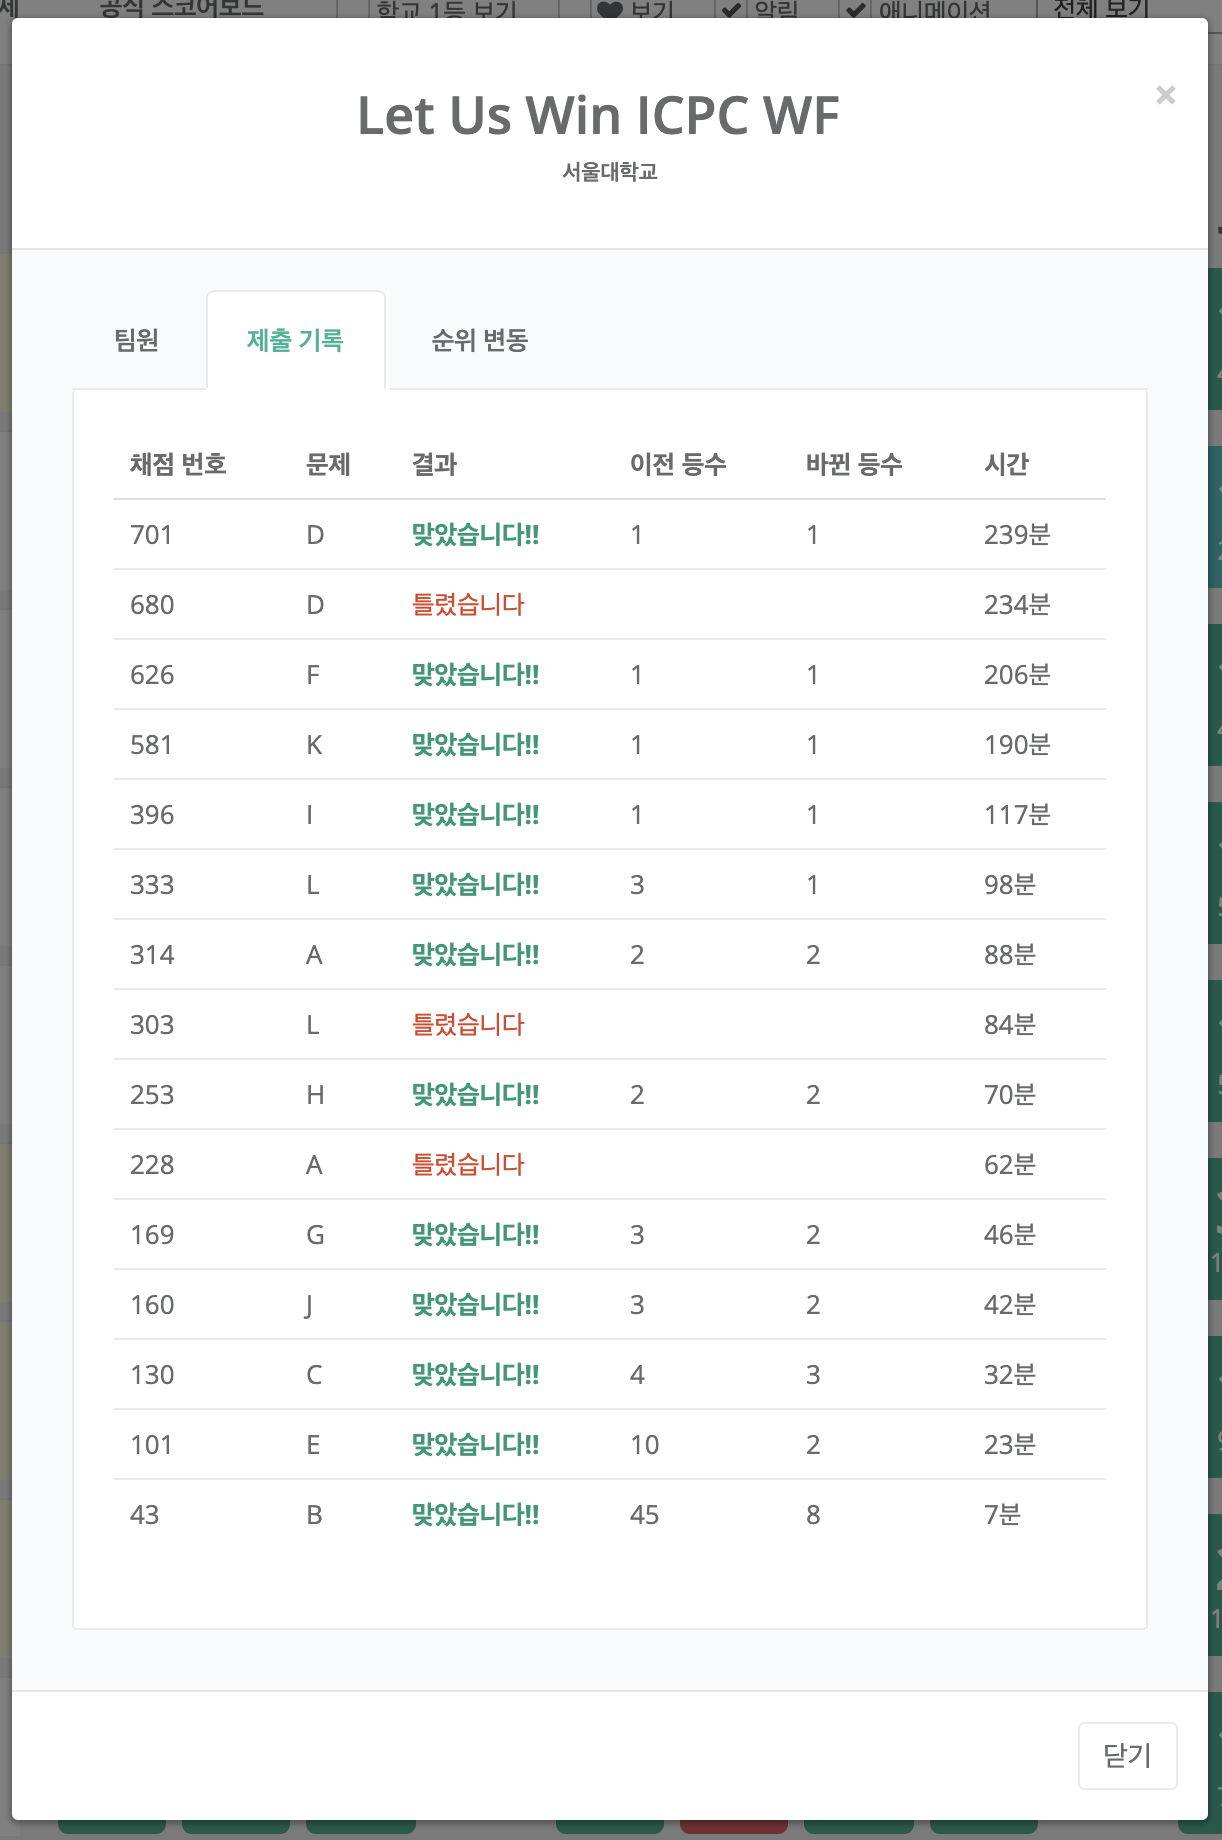Click the 학교 1등 보기 button

[x=446, y=10]
